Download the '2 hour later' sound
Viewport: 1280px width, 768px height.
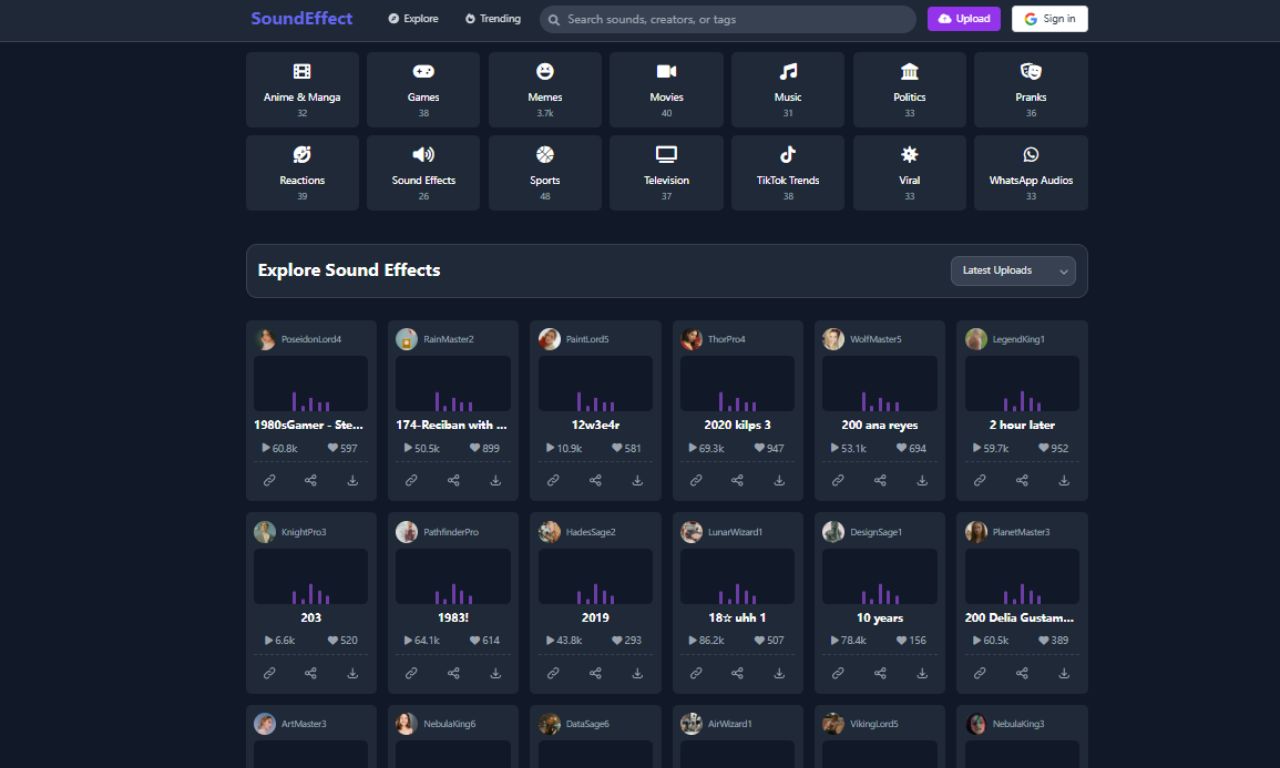1064,481
